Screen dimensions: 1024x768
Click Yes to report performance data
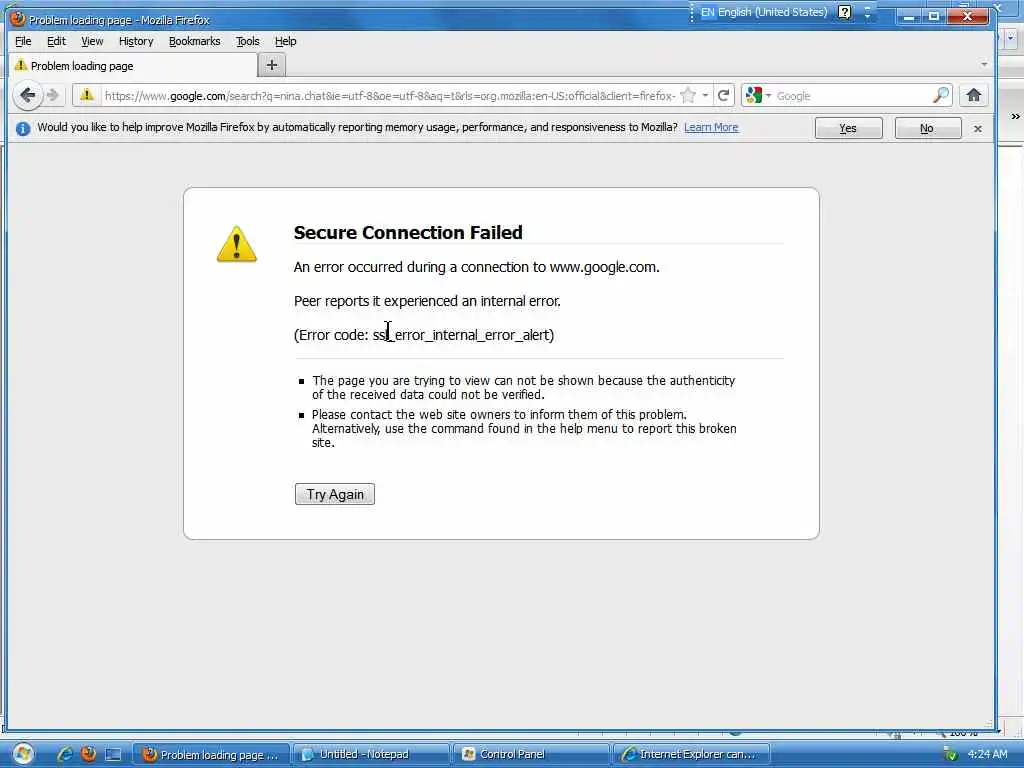pos(848,128)
